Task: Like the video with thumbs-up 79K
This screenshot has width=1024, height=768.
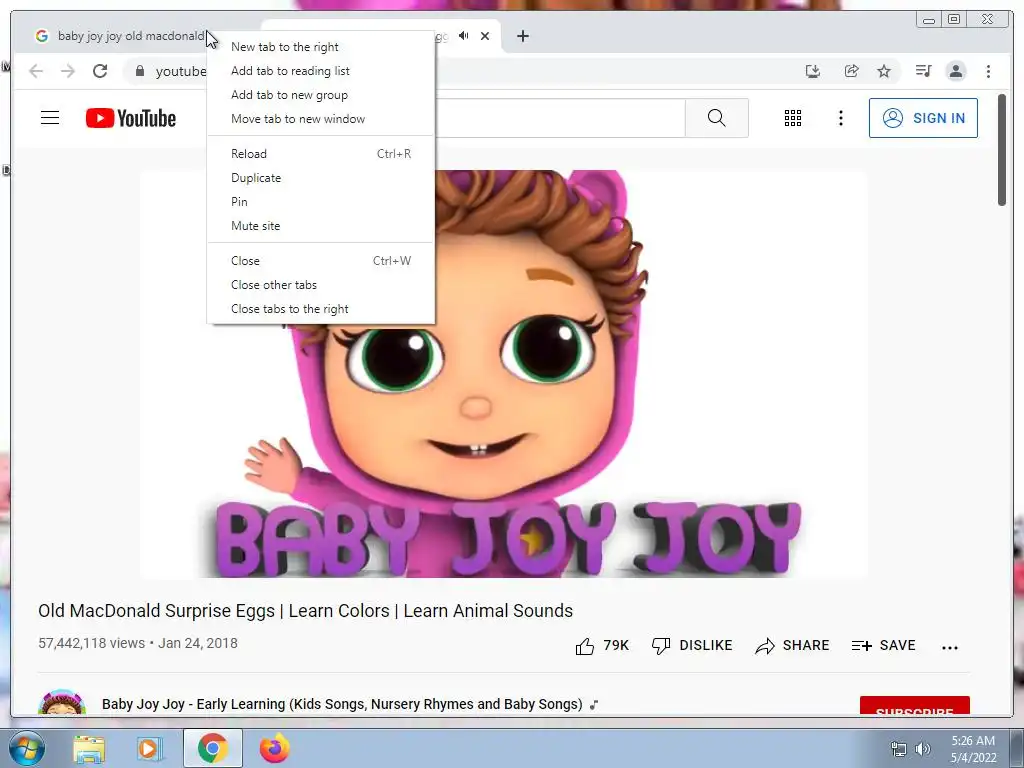Action: [602, 645]
